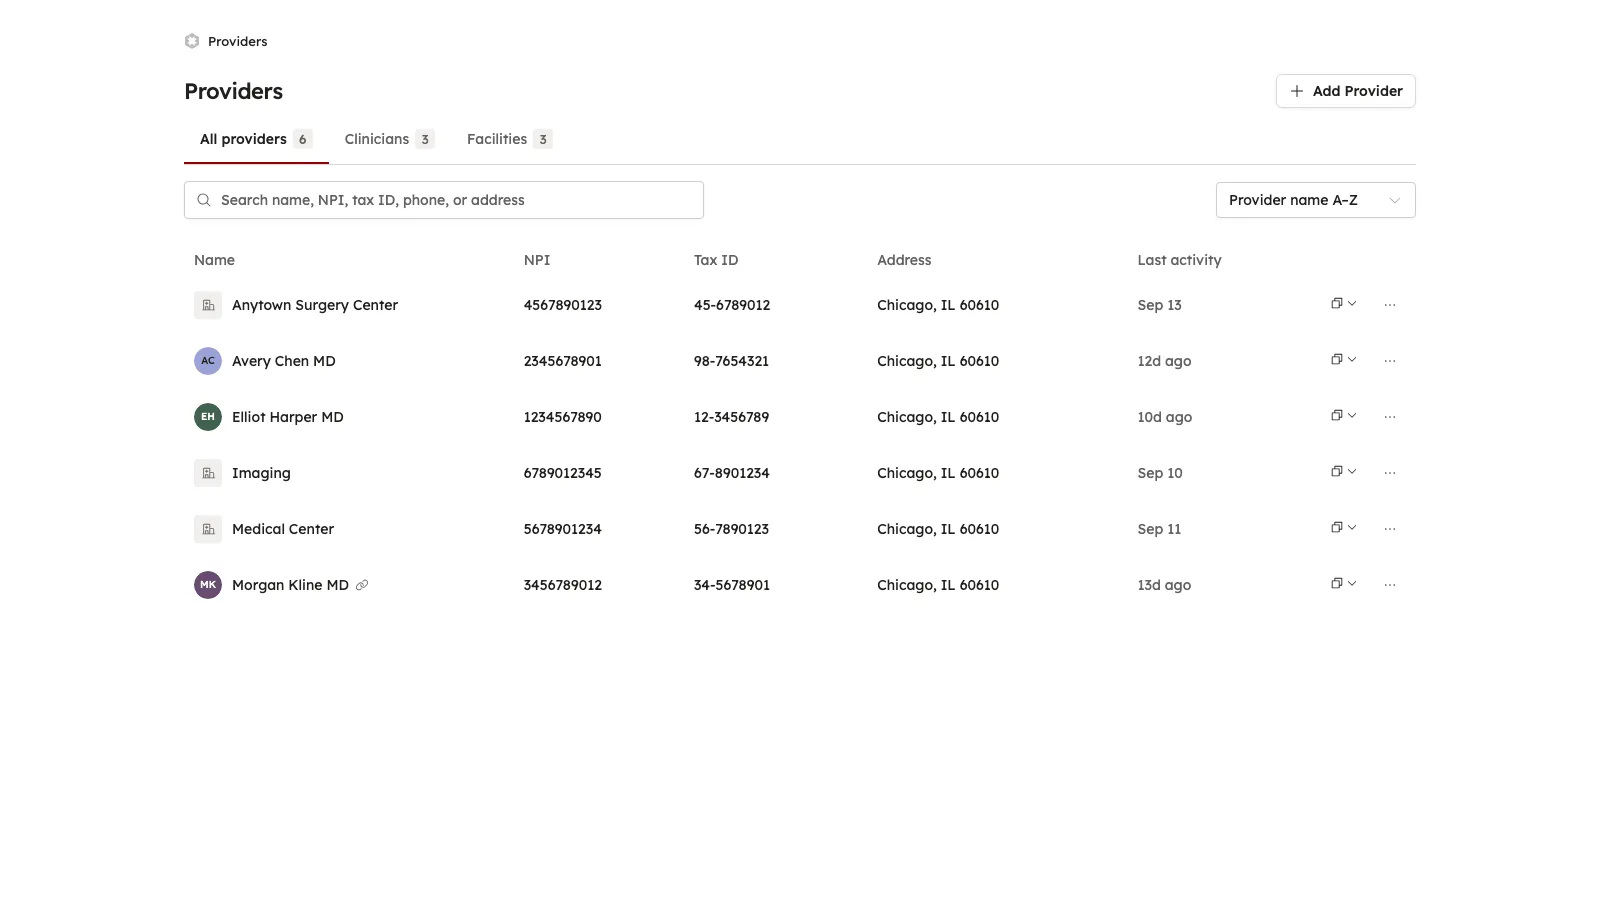This screenshot has width=1600, height=900.
Task: Click the Anytown Surgery Center building icon
Action: [x=208, y=305]
